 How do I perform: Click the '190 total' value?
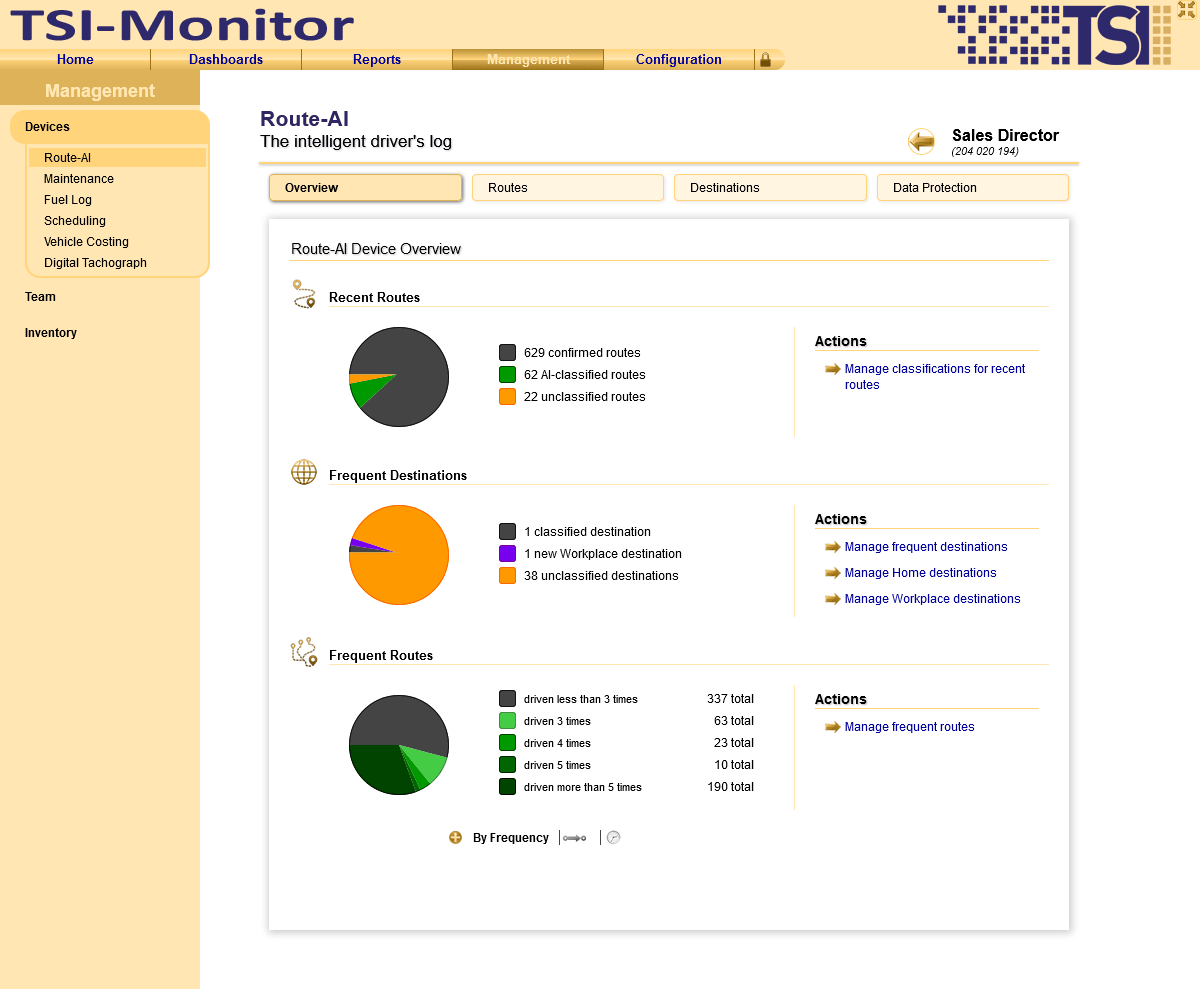(x=730, y=787)
